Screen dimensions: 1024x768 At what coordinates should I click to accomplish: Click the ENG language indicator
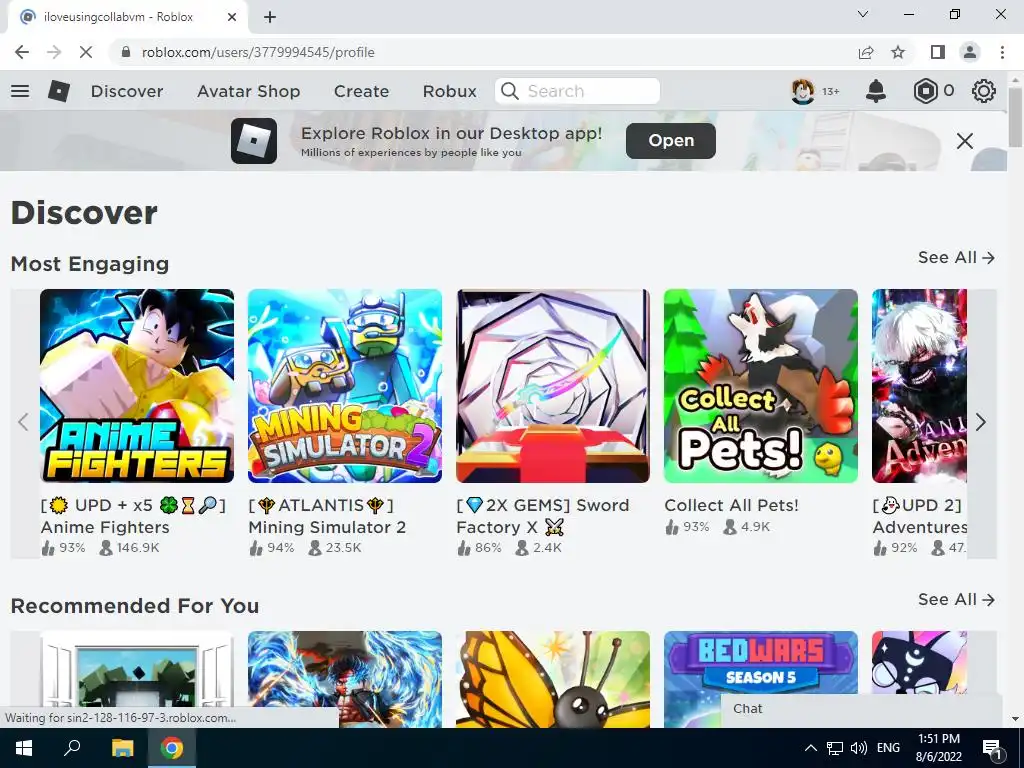pos(888,748)
